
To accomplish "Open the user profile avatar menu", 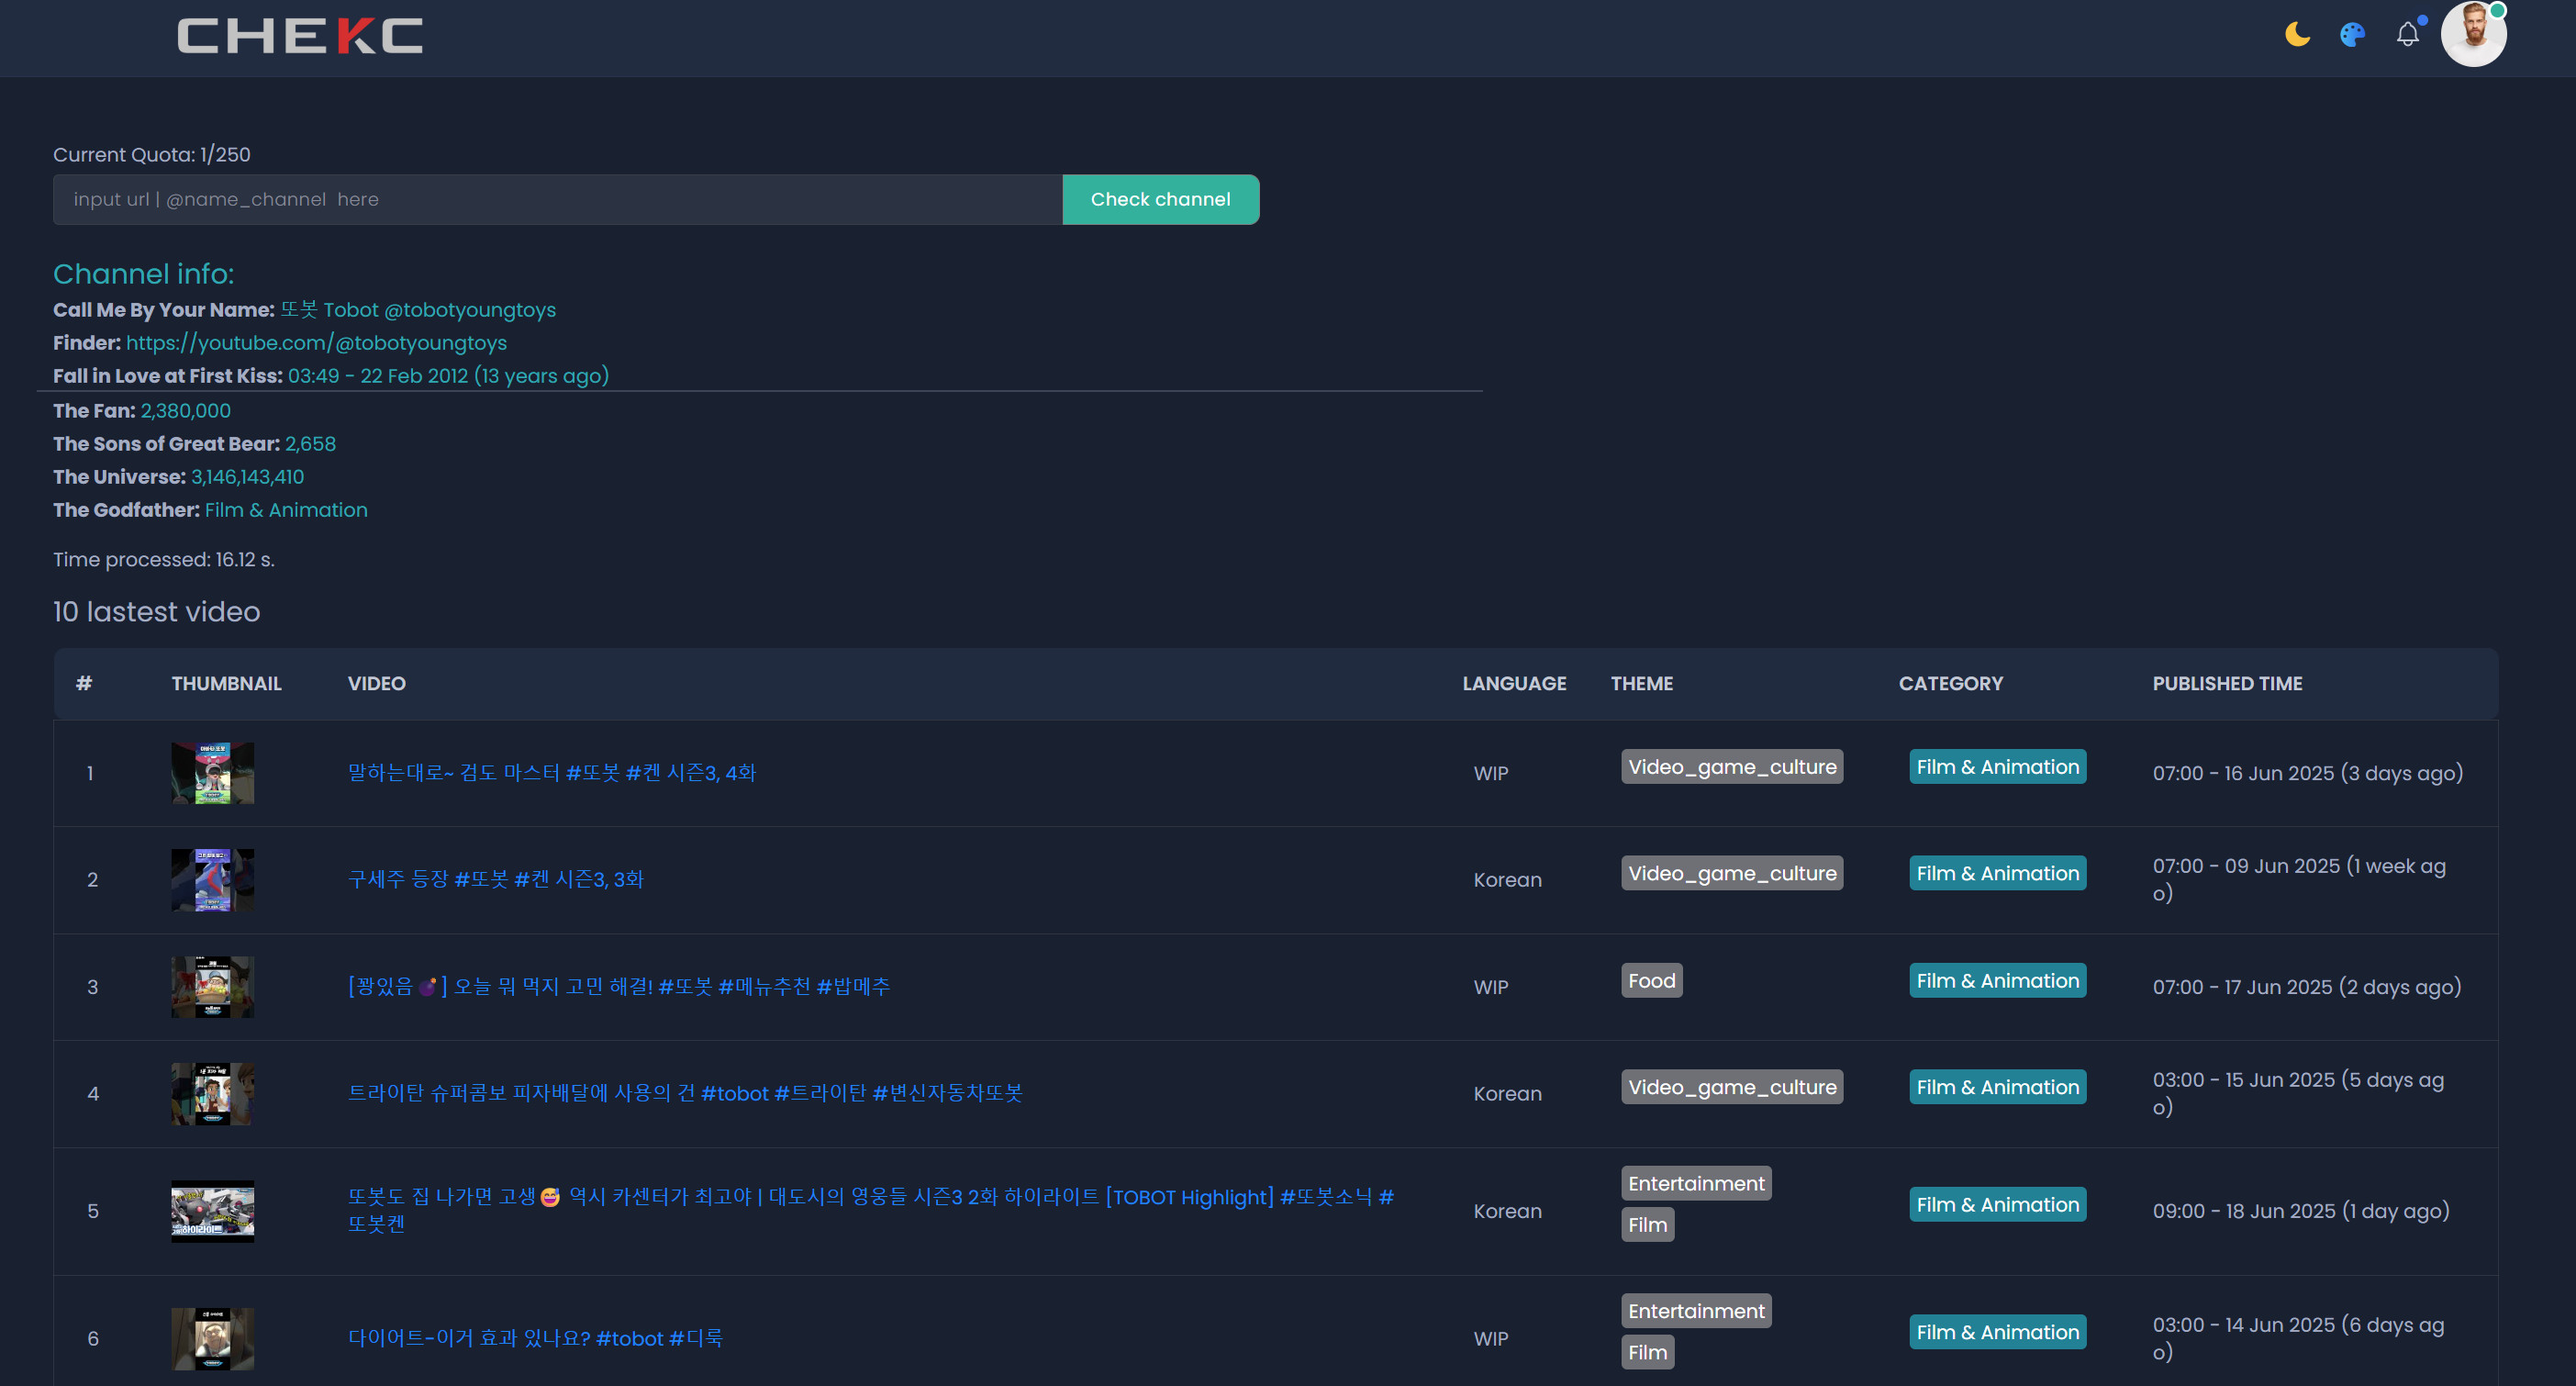I will click(x=2473, y=33).
